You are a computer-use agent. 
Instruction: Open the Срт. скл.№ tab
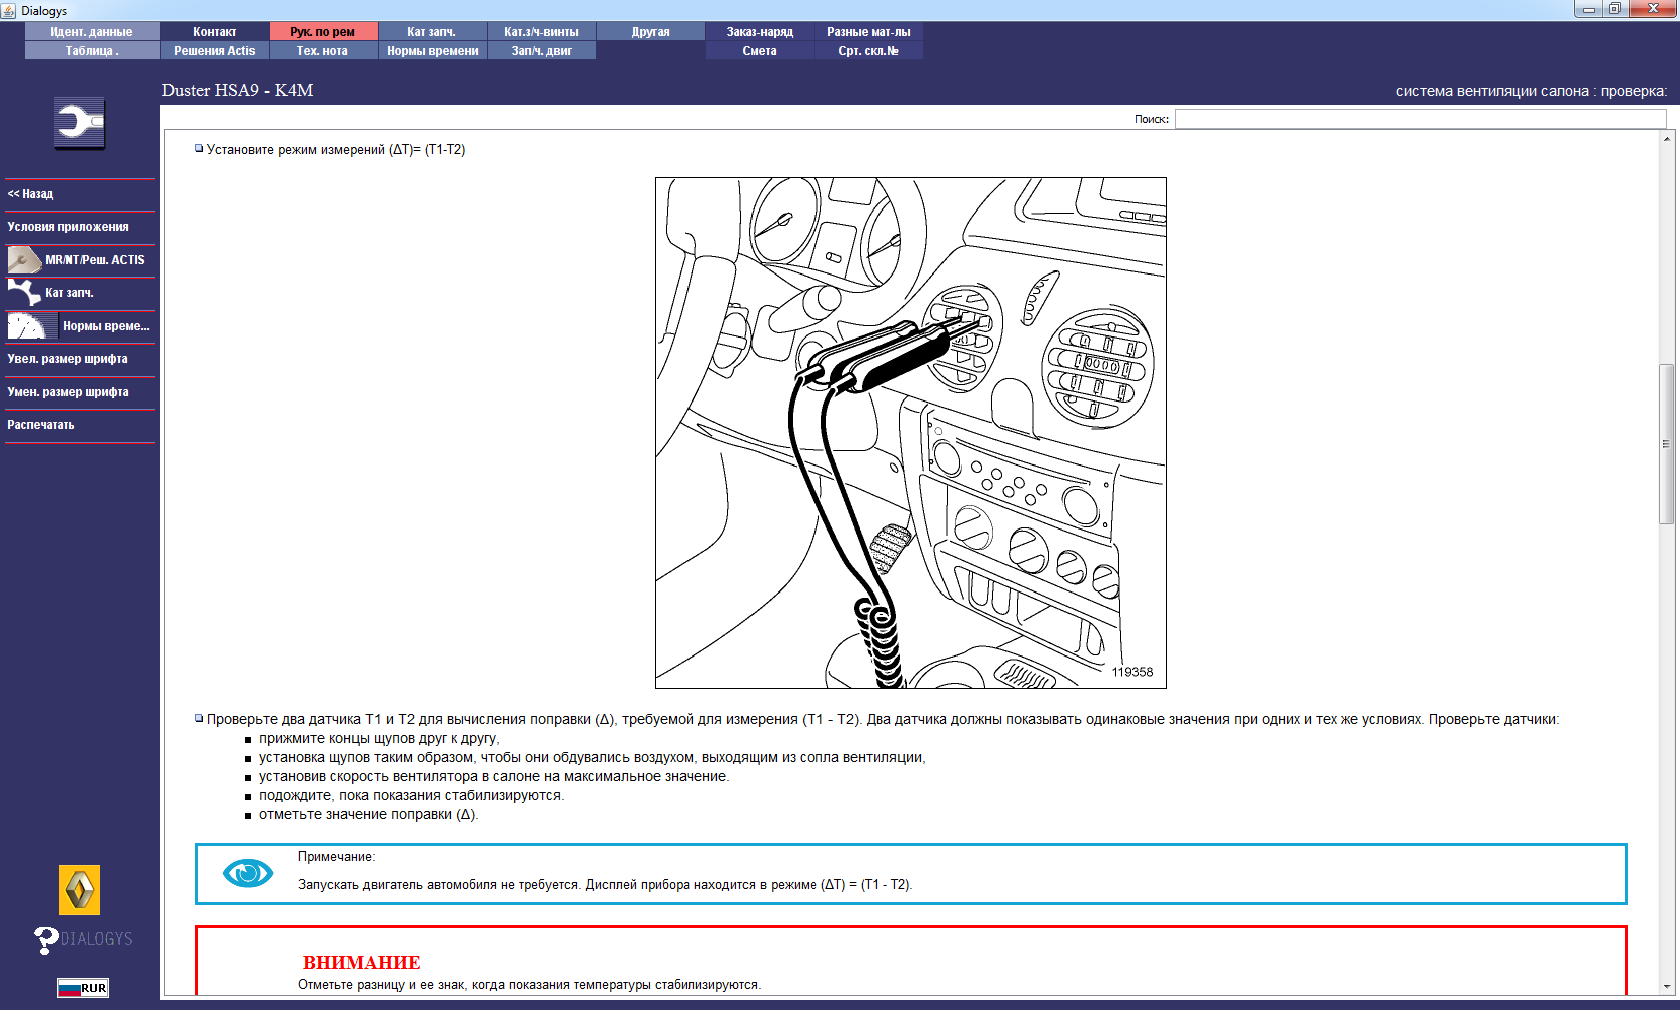[869, 51]
